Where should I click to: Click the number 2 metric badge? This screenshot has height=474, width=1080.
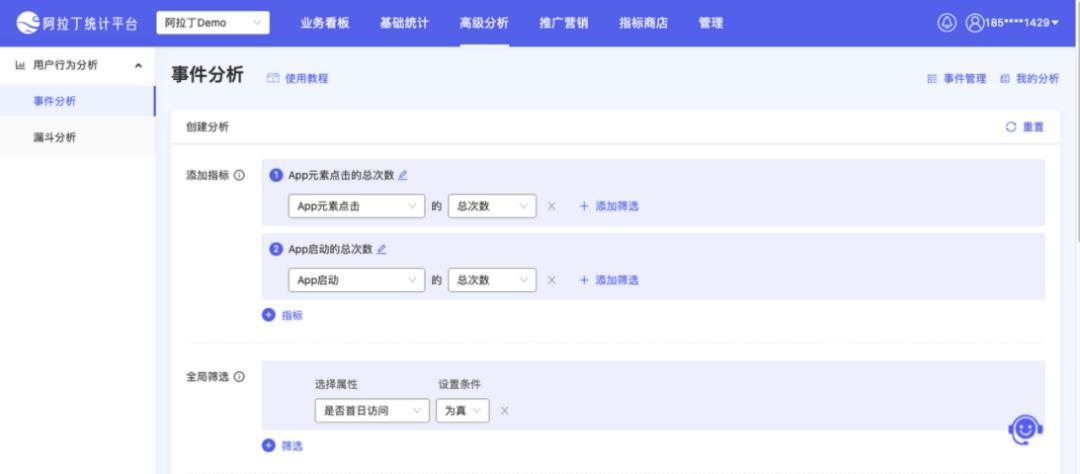click(276, 249)
